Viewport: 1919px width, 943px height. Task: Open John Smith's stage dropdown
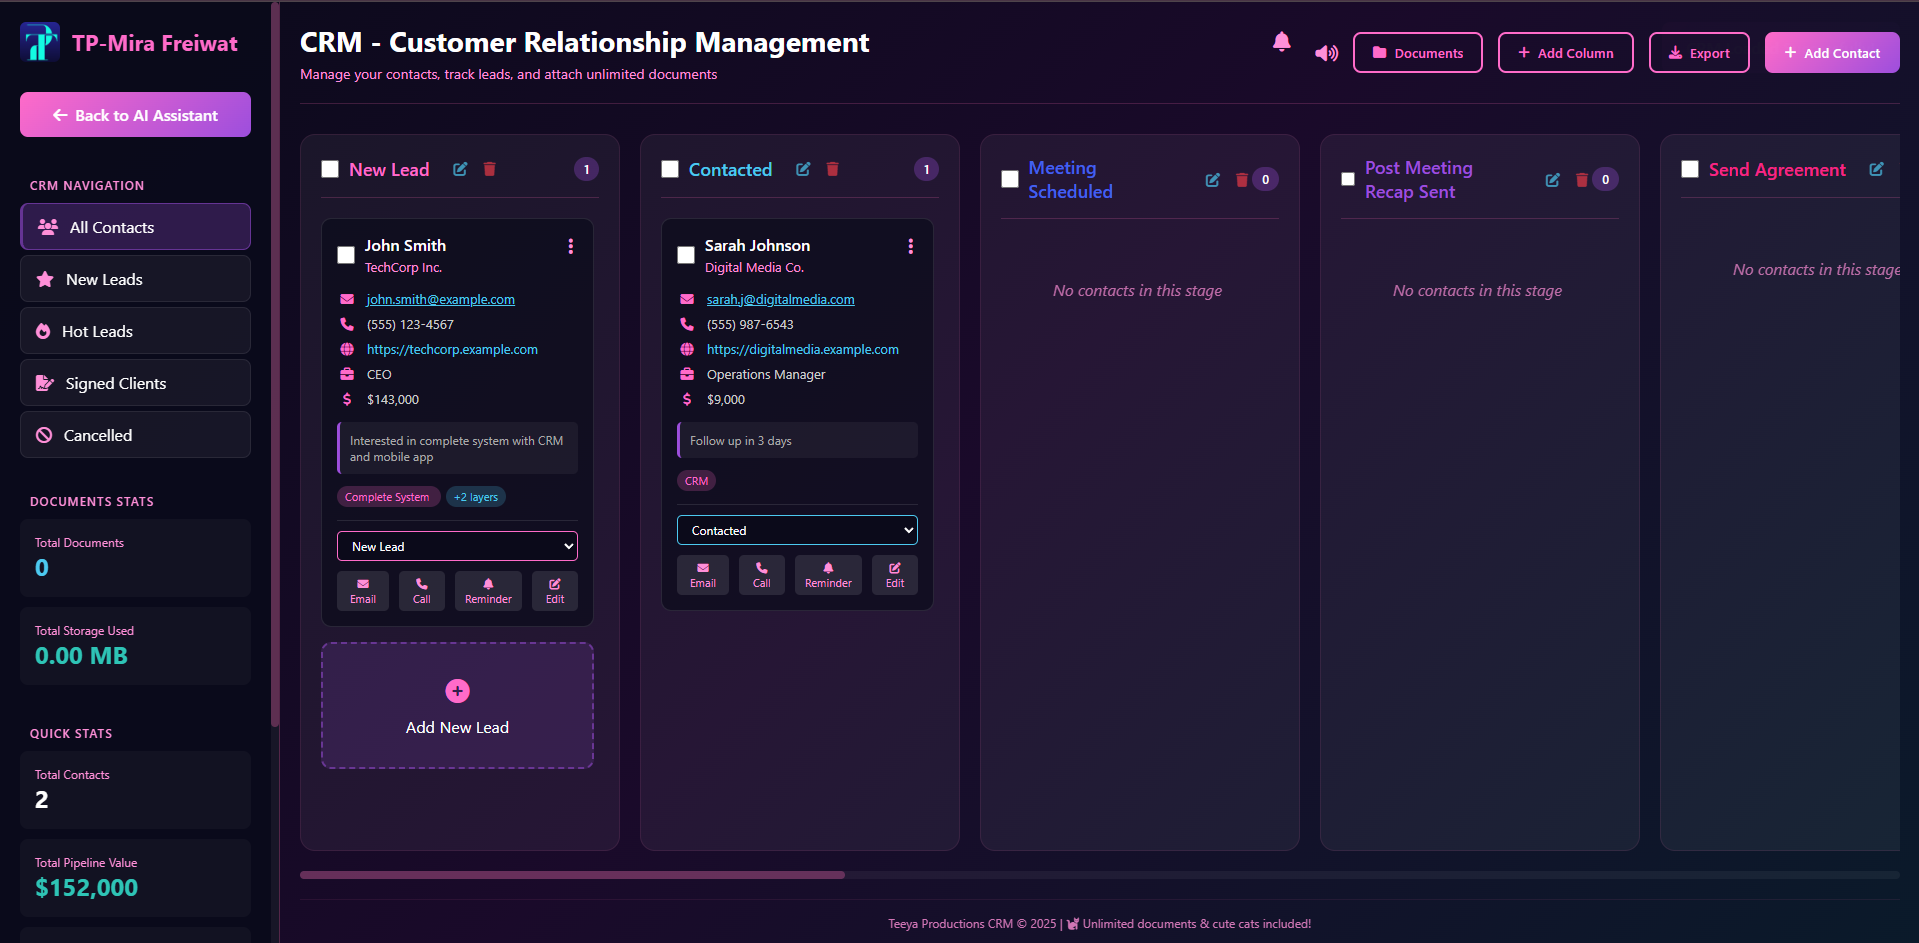click(x=457, y=545)
